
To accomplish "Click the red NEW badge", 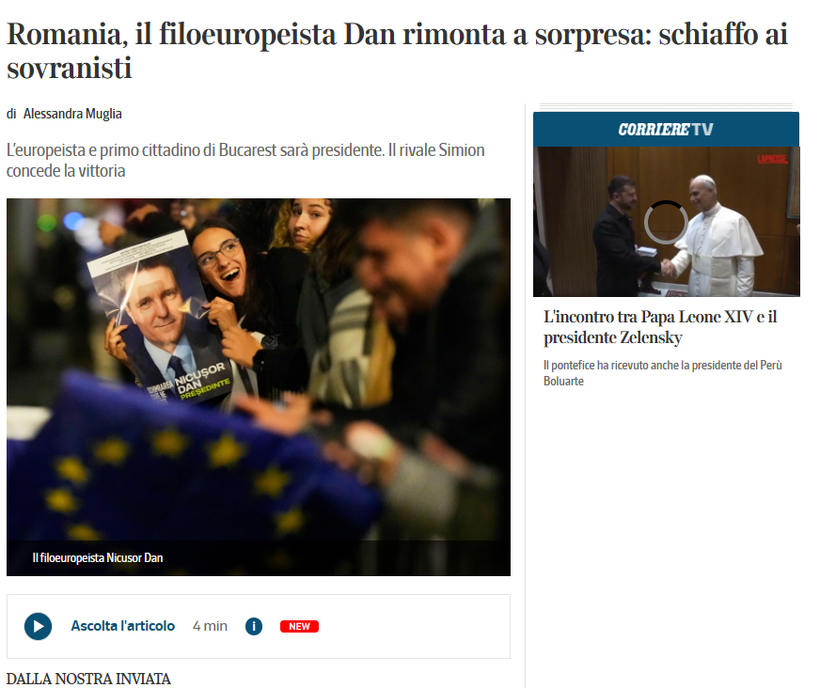I will (x=299, y=626).
